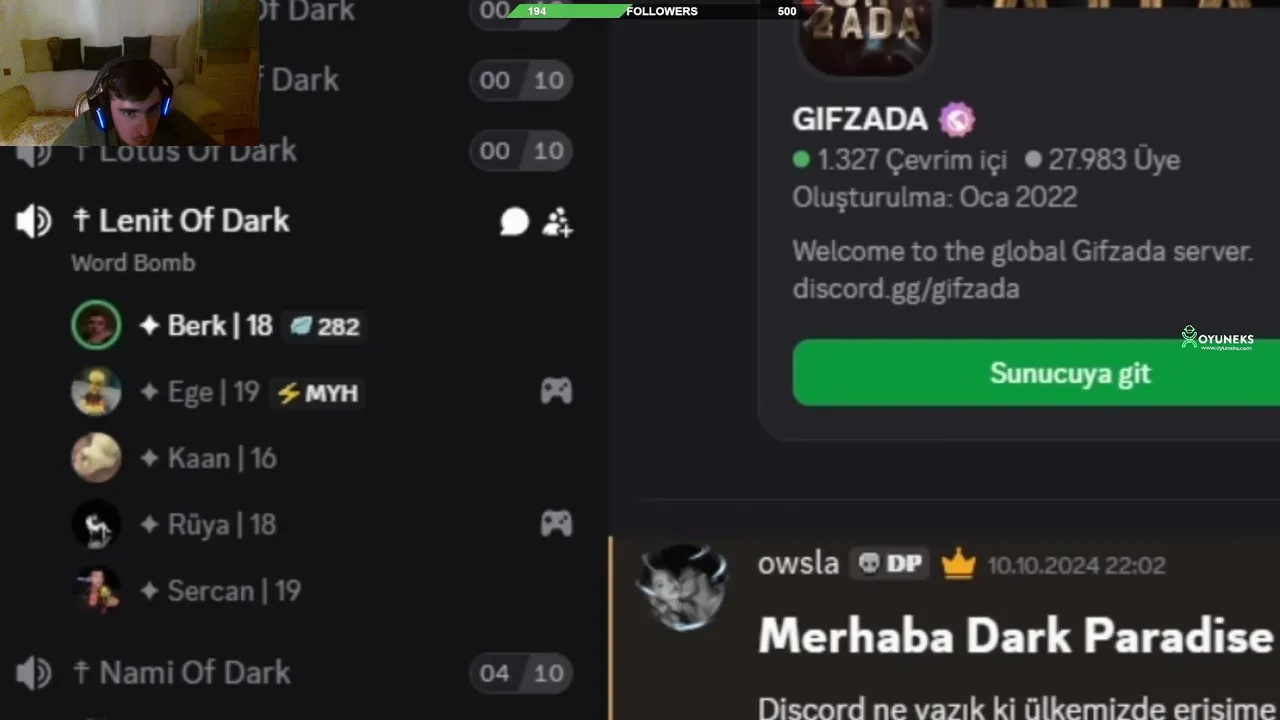
Task: Click owsla's profile avatar in the message
Action: [683, 588]
